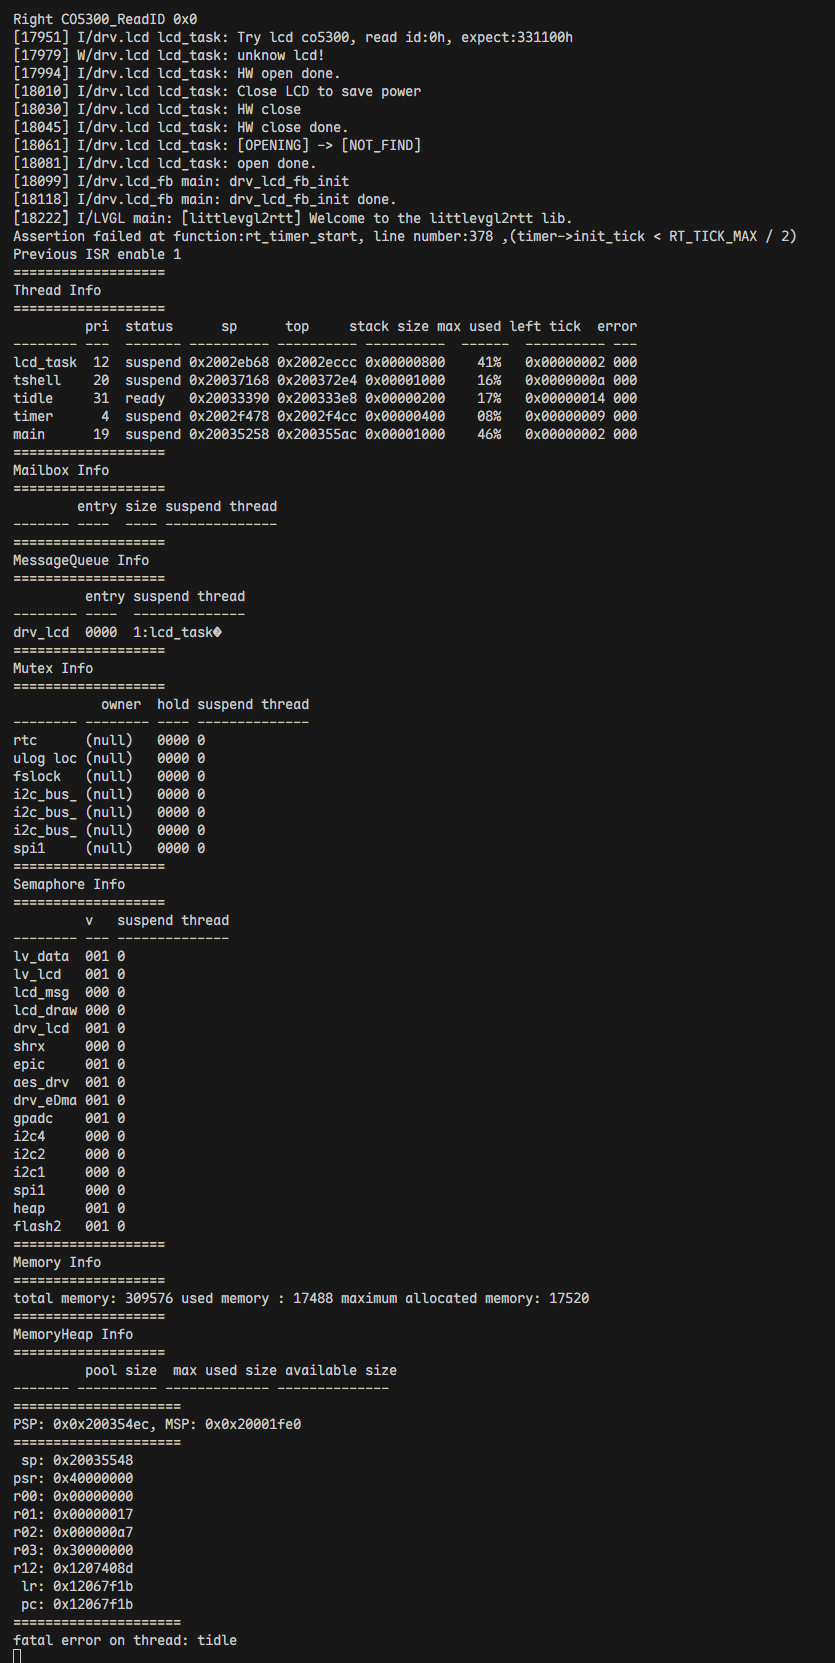Click the 'flash2' semaphore entry
This screenshot has height=1663, width=835.
[x=37, y=1226]
